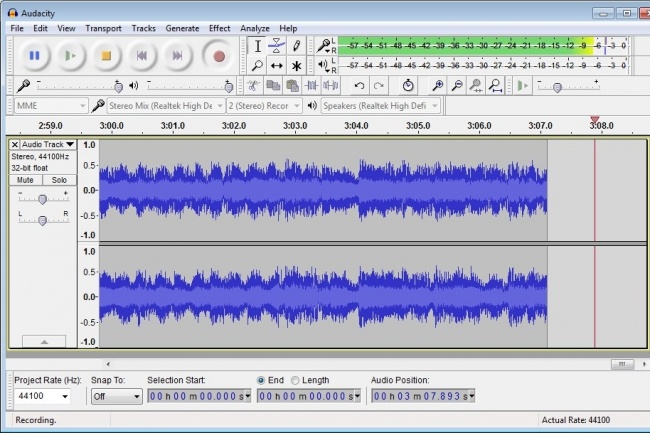Click the track gain slider handle
Viewport: 650px width, 433px height.
click(x=42, y=200)
